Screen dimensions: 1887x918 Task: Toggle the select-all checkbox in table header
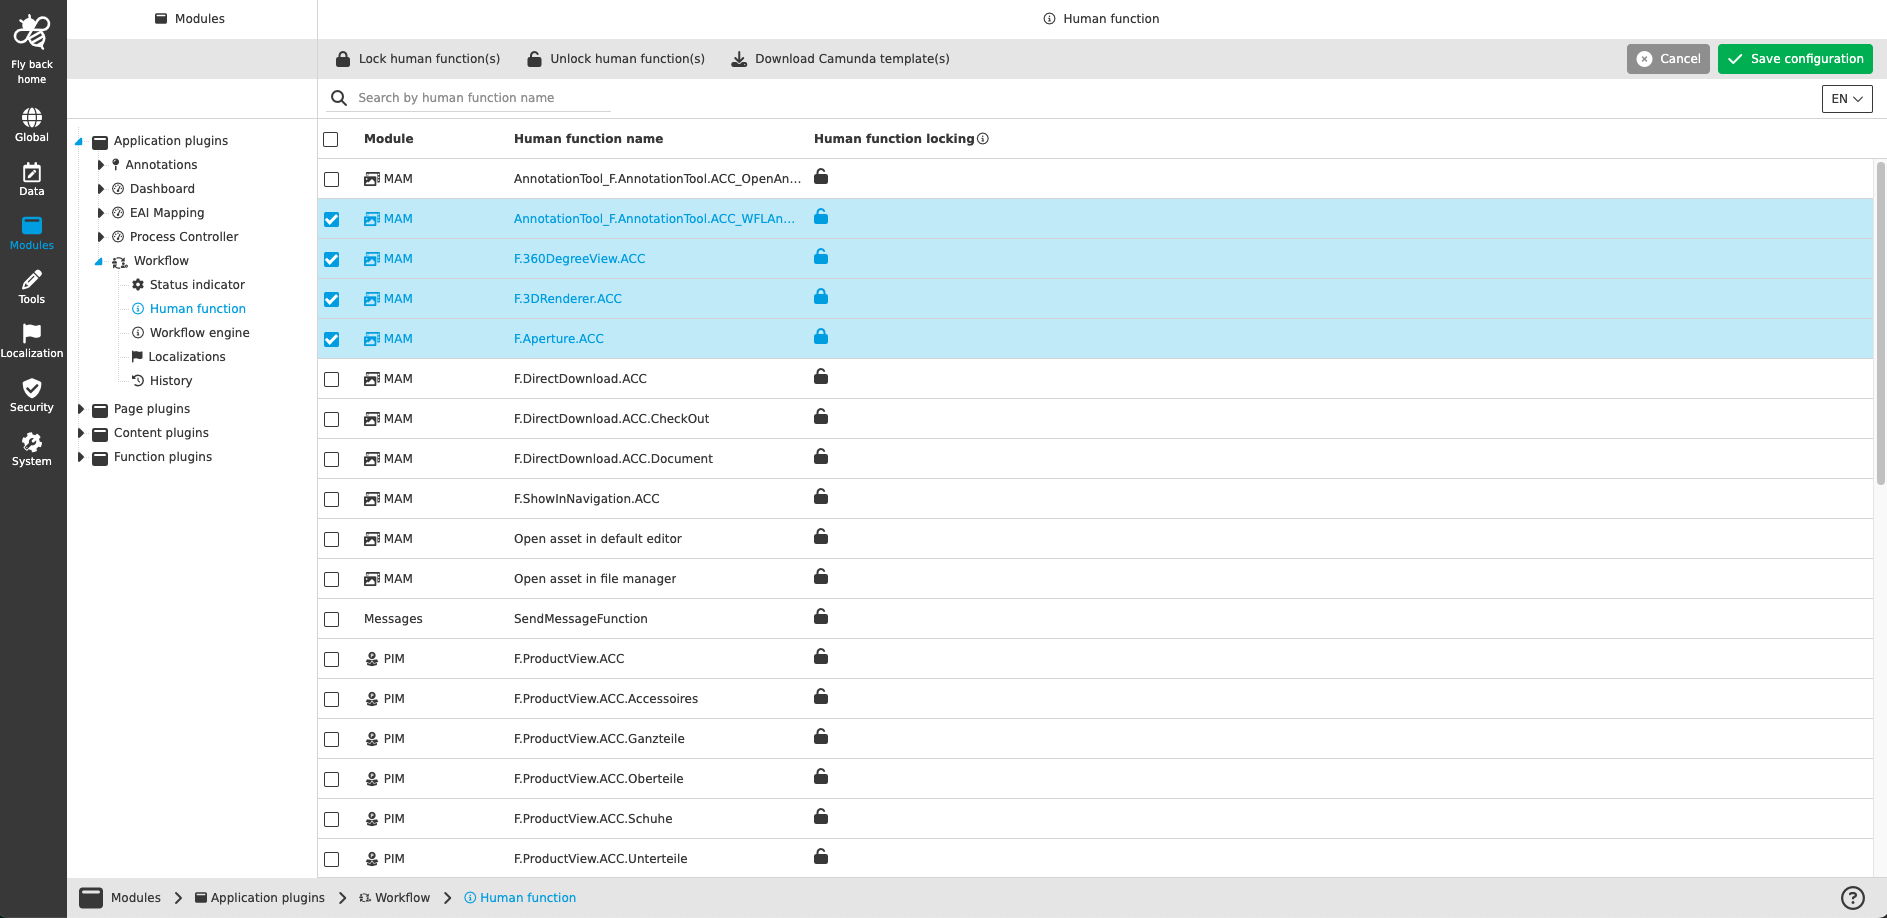pos(331,139)
